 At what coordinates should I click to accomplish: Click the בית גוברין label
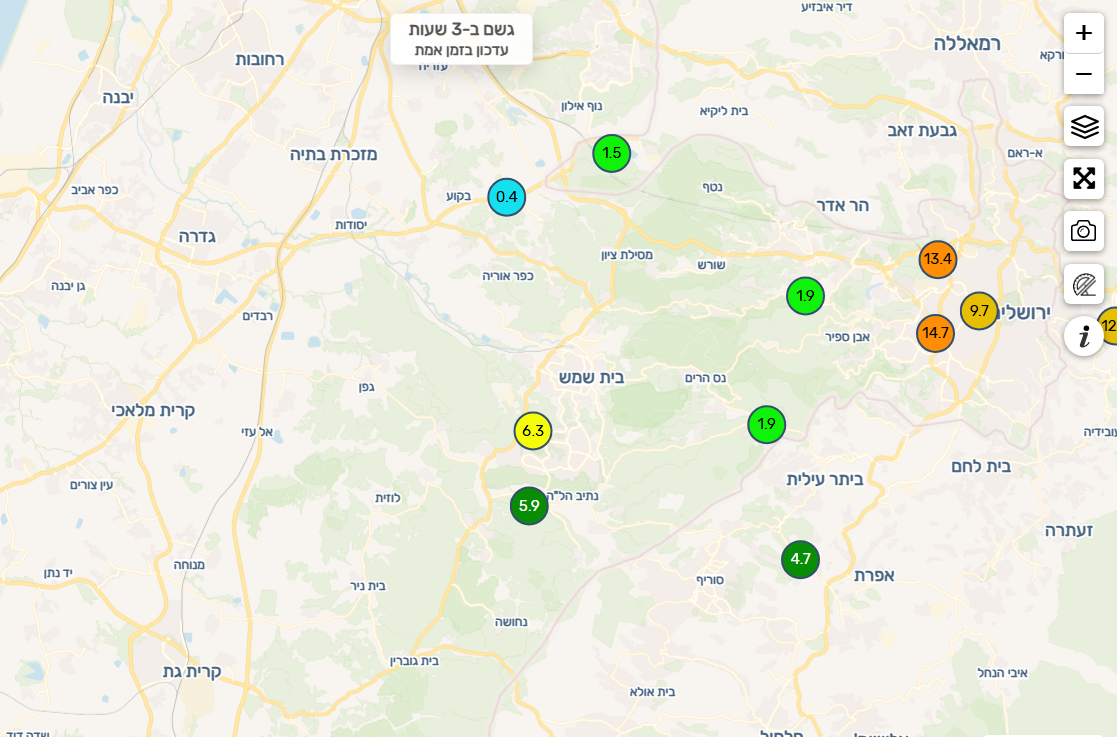coord(414,661)
